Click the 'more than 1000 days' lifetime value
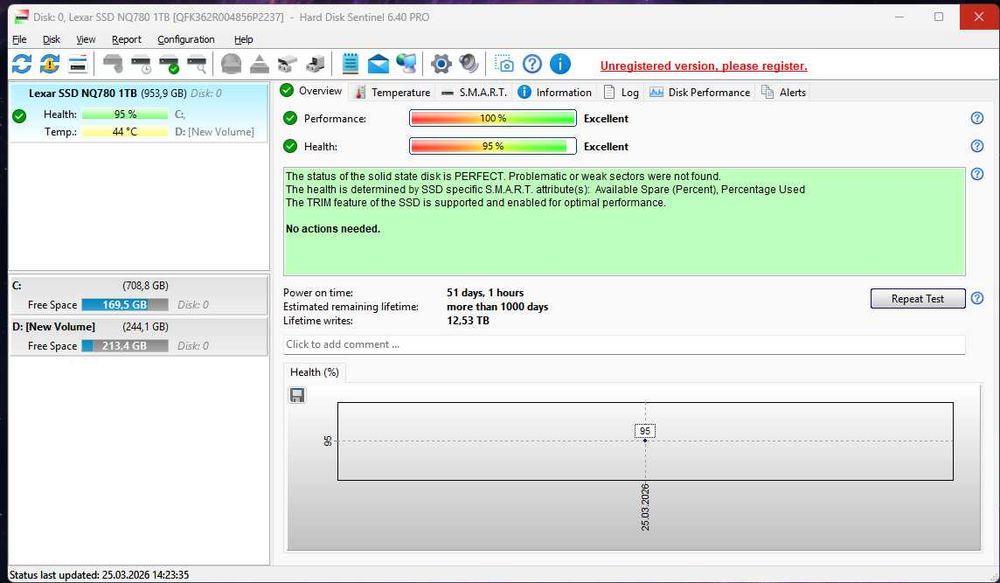This screenshot has height=583, width=1000. click(x=497, y=307)
